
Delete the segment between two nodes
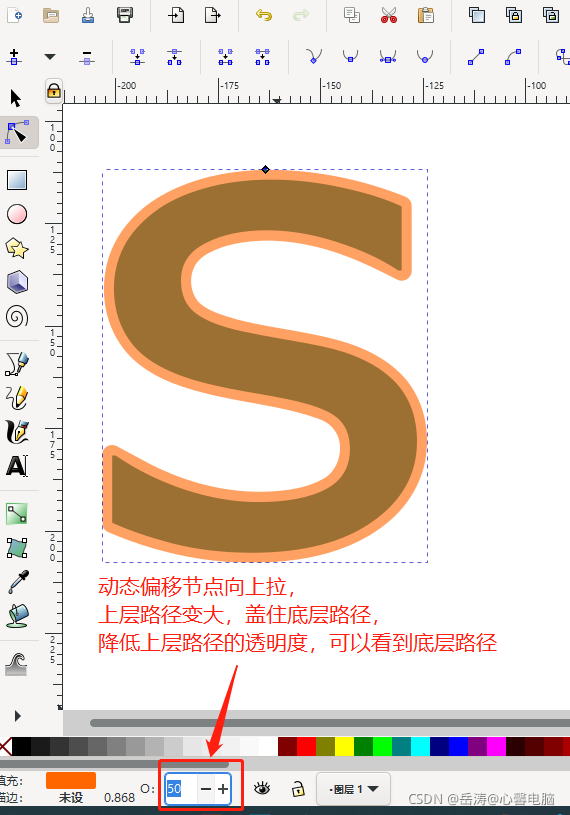tap(262, 57)
